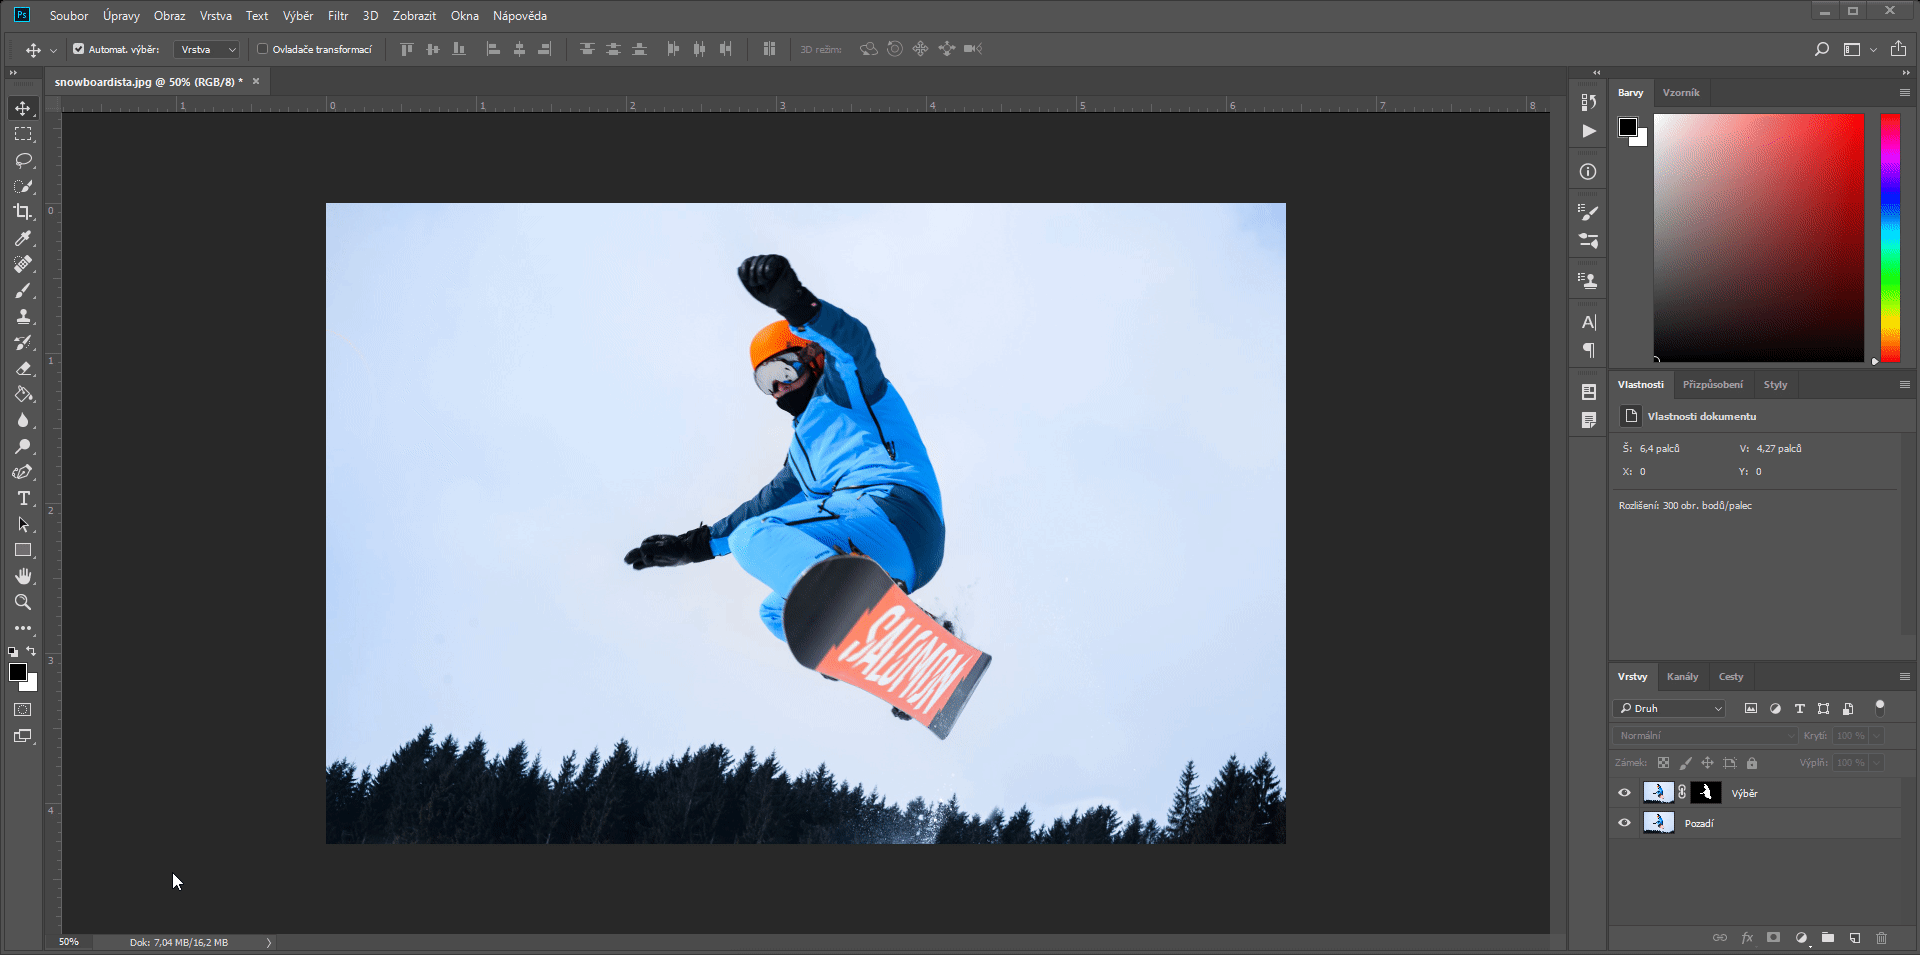Viewport: 1920px width, 955px height.
Task: Toggle the Automat. výběr checkbox
Action: [x=77, y=48]
